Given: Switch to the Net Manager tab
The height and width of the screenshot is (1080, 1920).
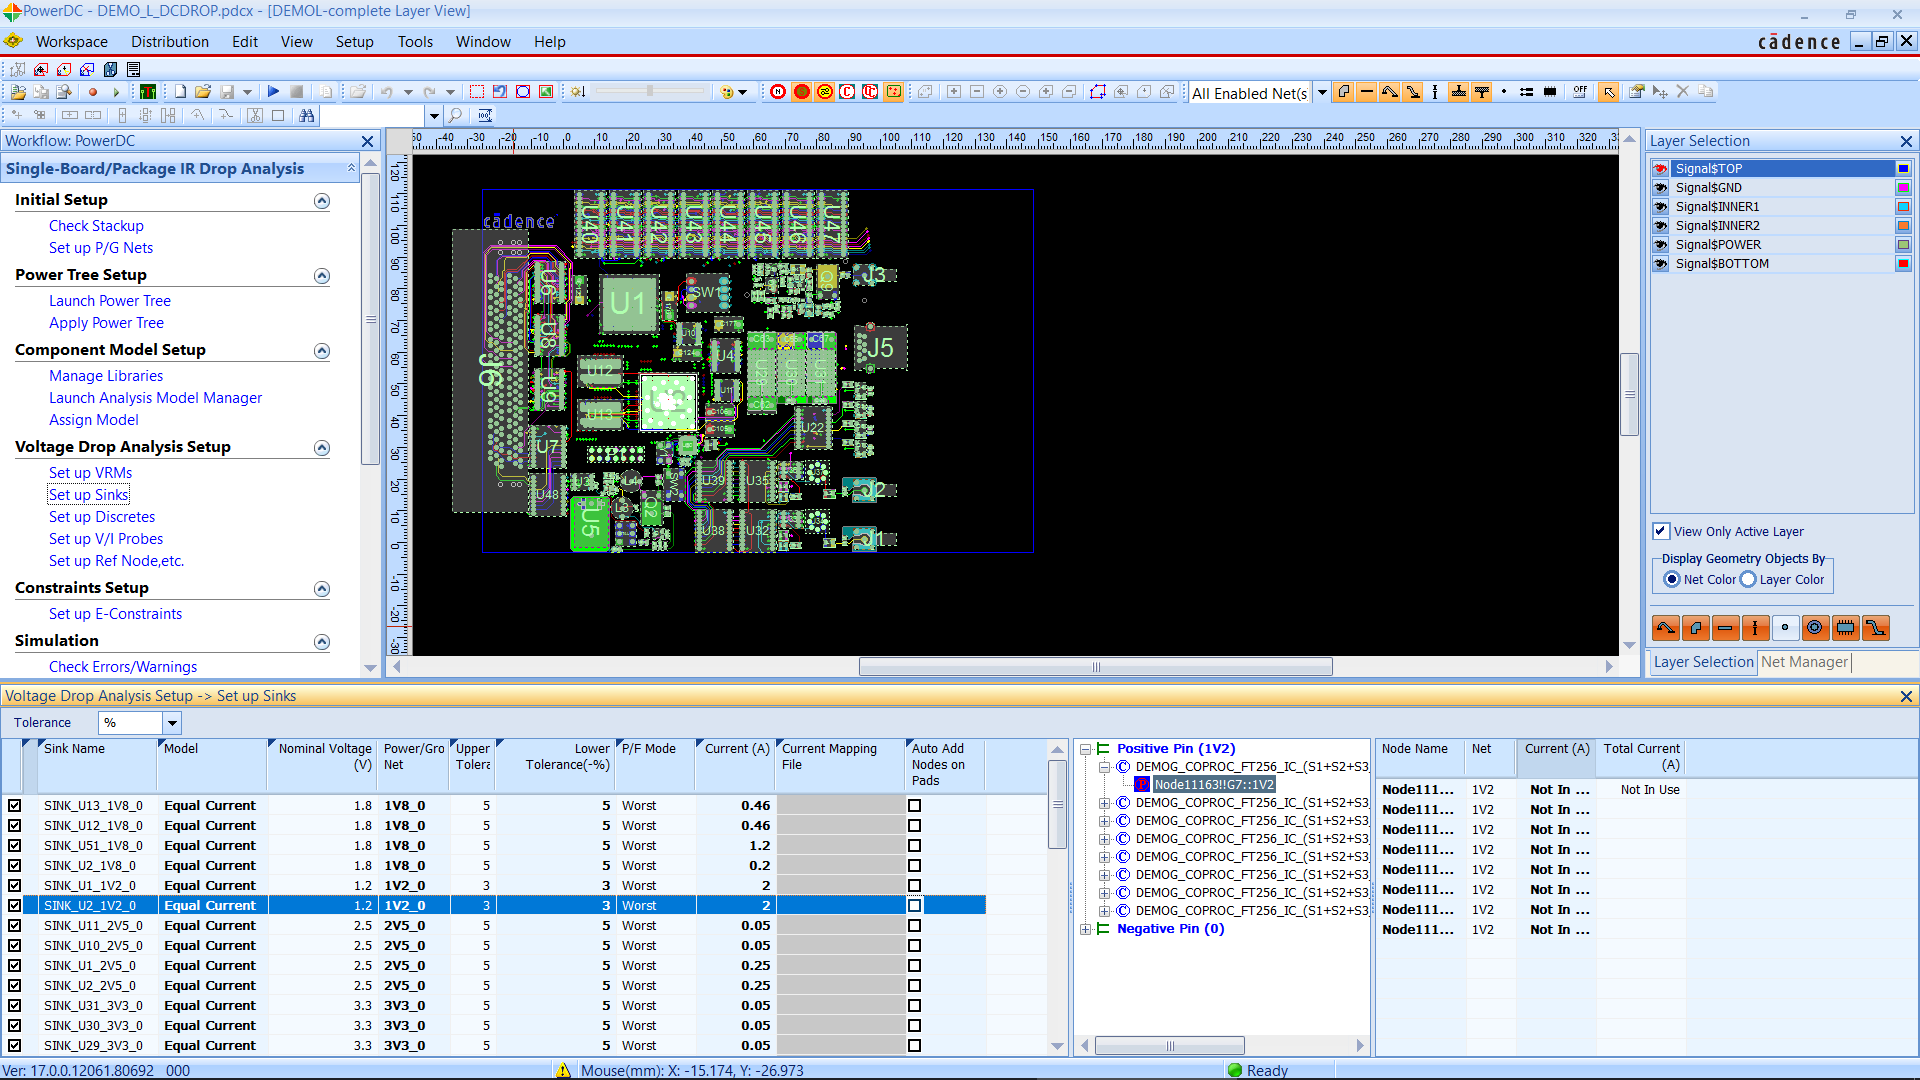Looking at the screenshot, I should pos(1804,662).
